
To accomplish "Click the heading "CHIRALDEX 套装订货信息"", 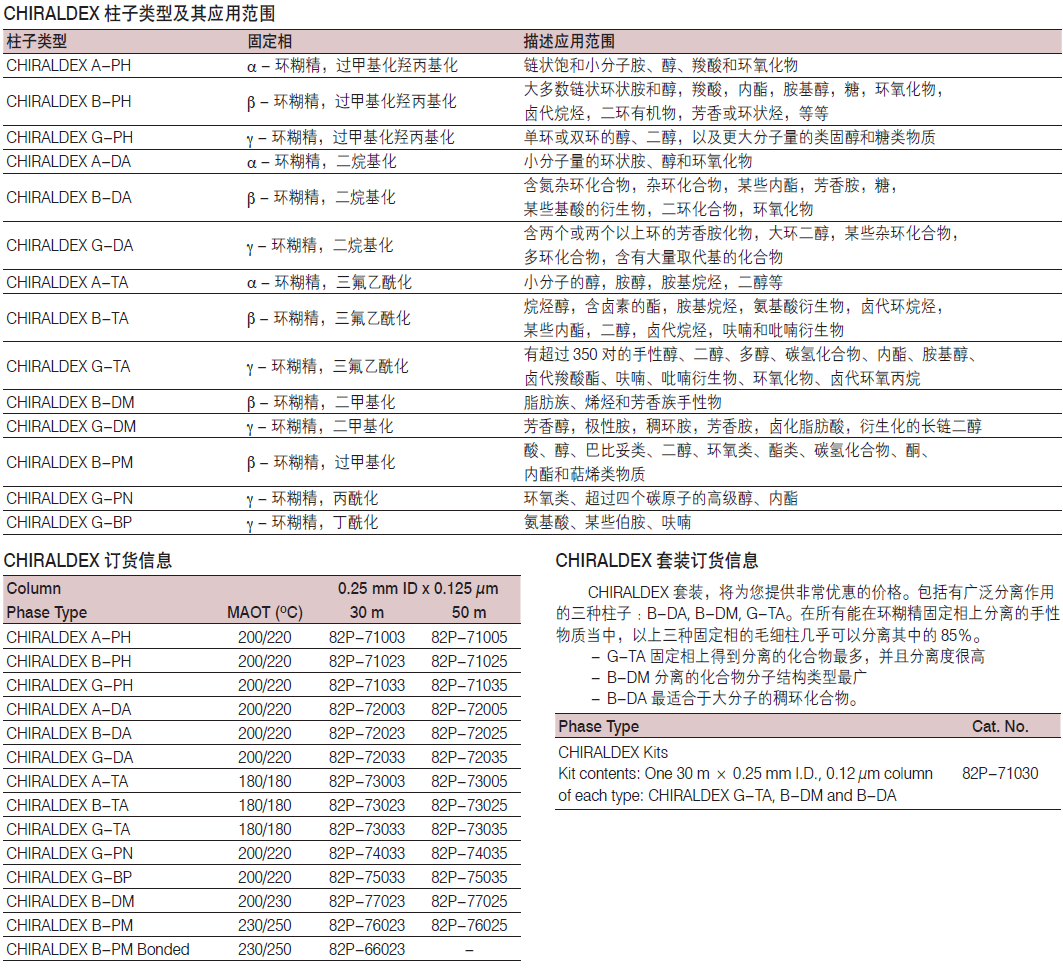I will point(657,561).
